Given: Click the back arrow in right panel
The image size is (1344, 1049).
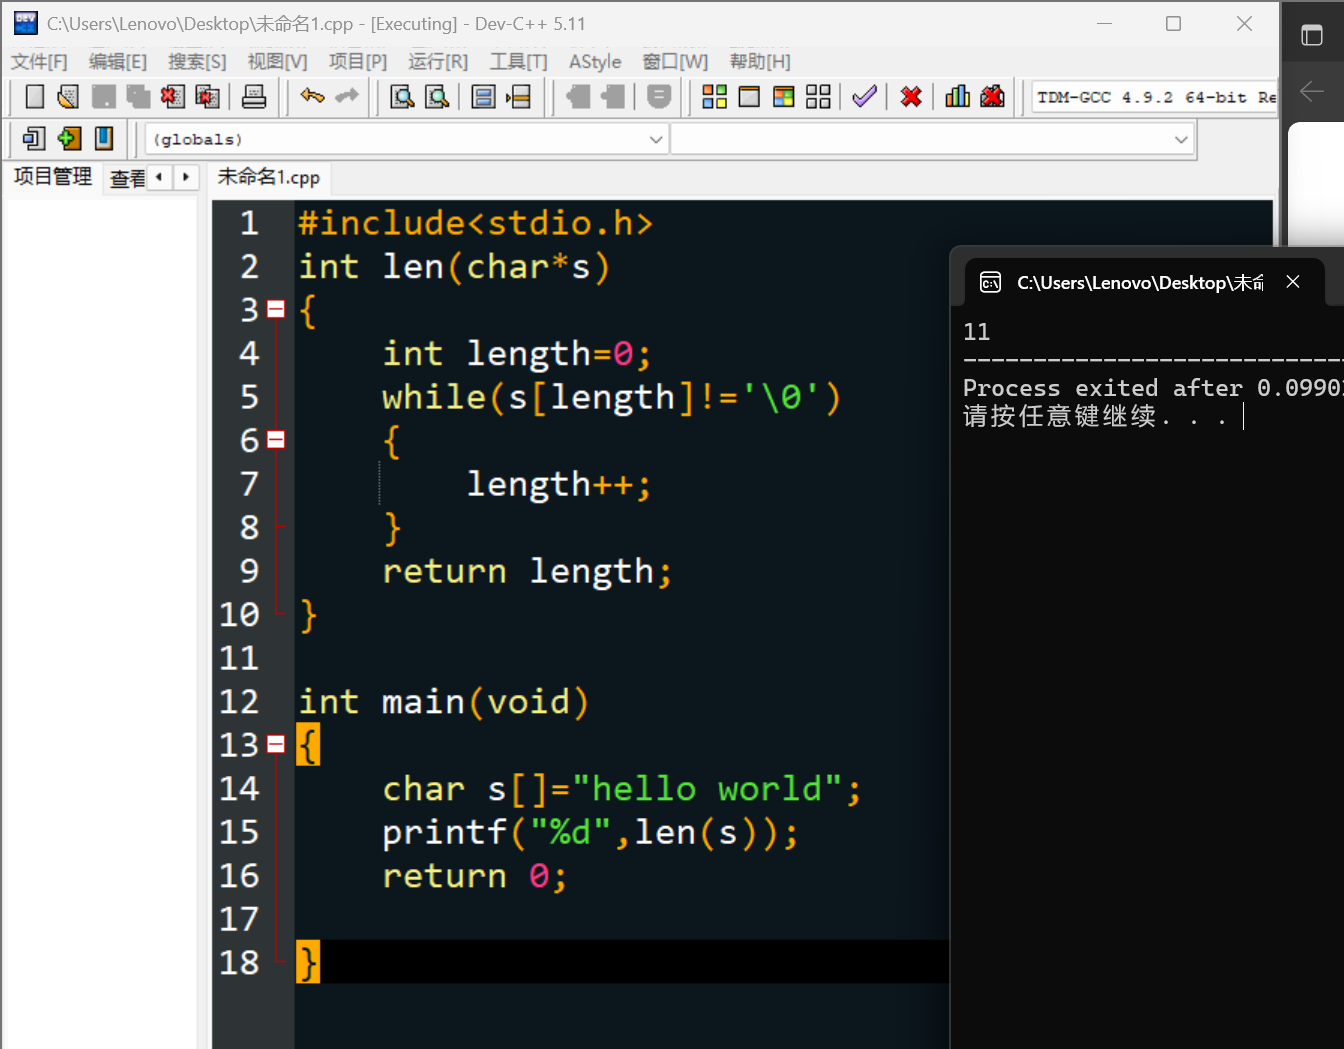Looking at the screenshot, I should coord(1312,92).
